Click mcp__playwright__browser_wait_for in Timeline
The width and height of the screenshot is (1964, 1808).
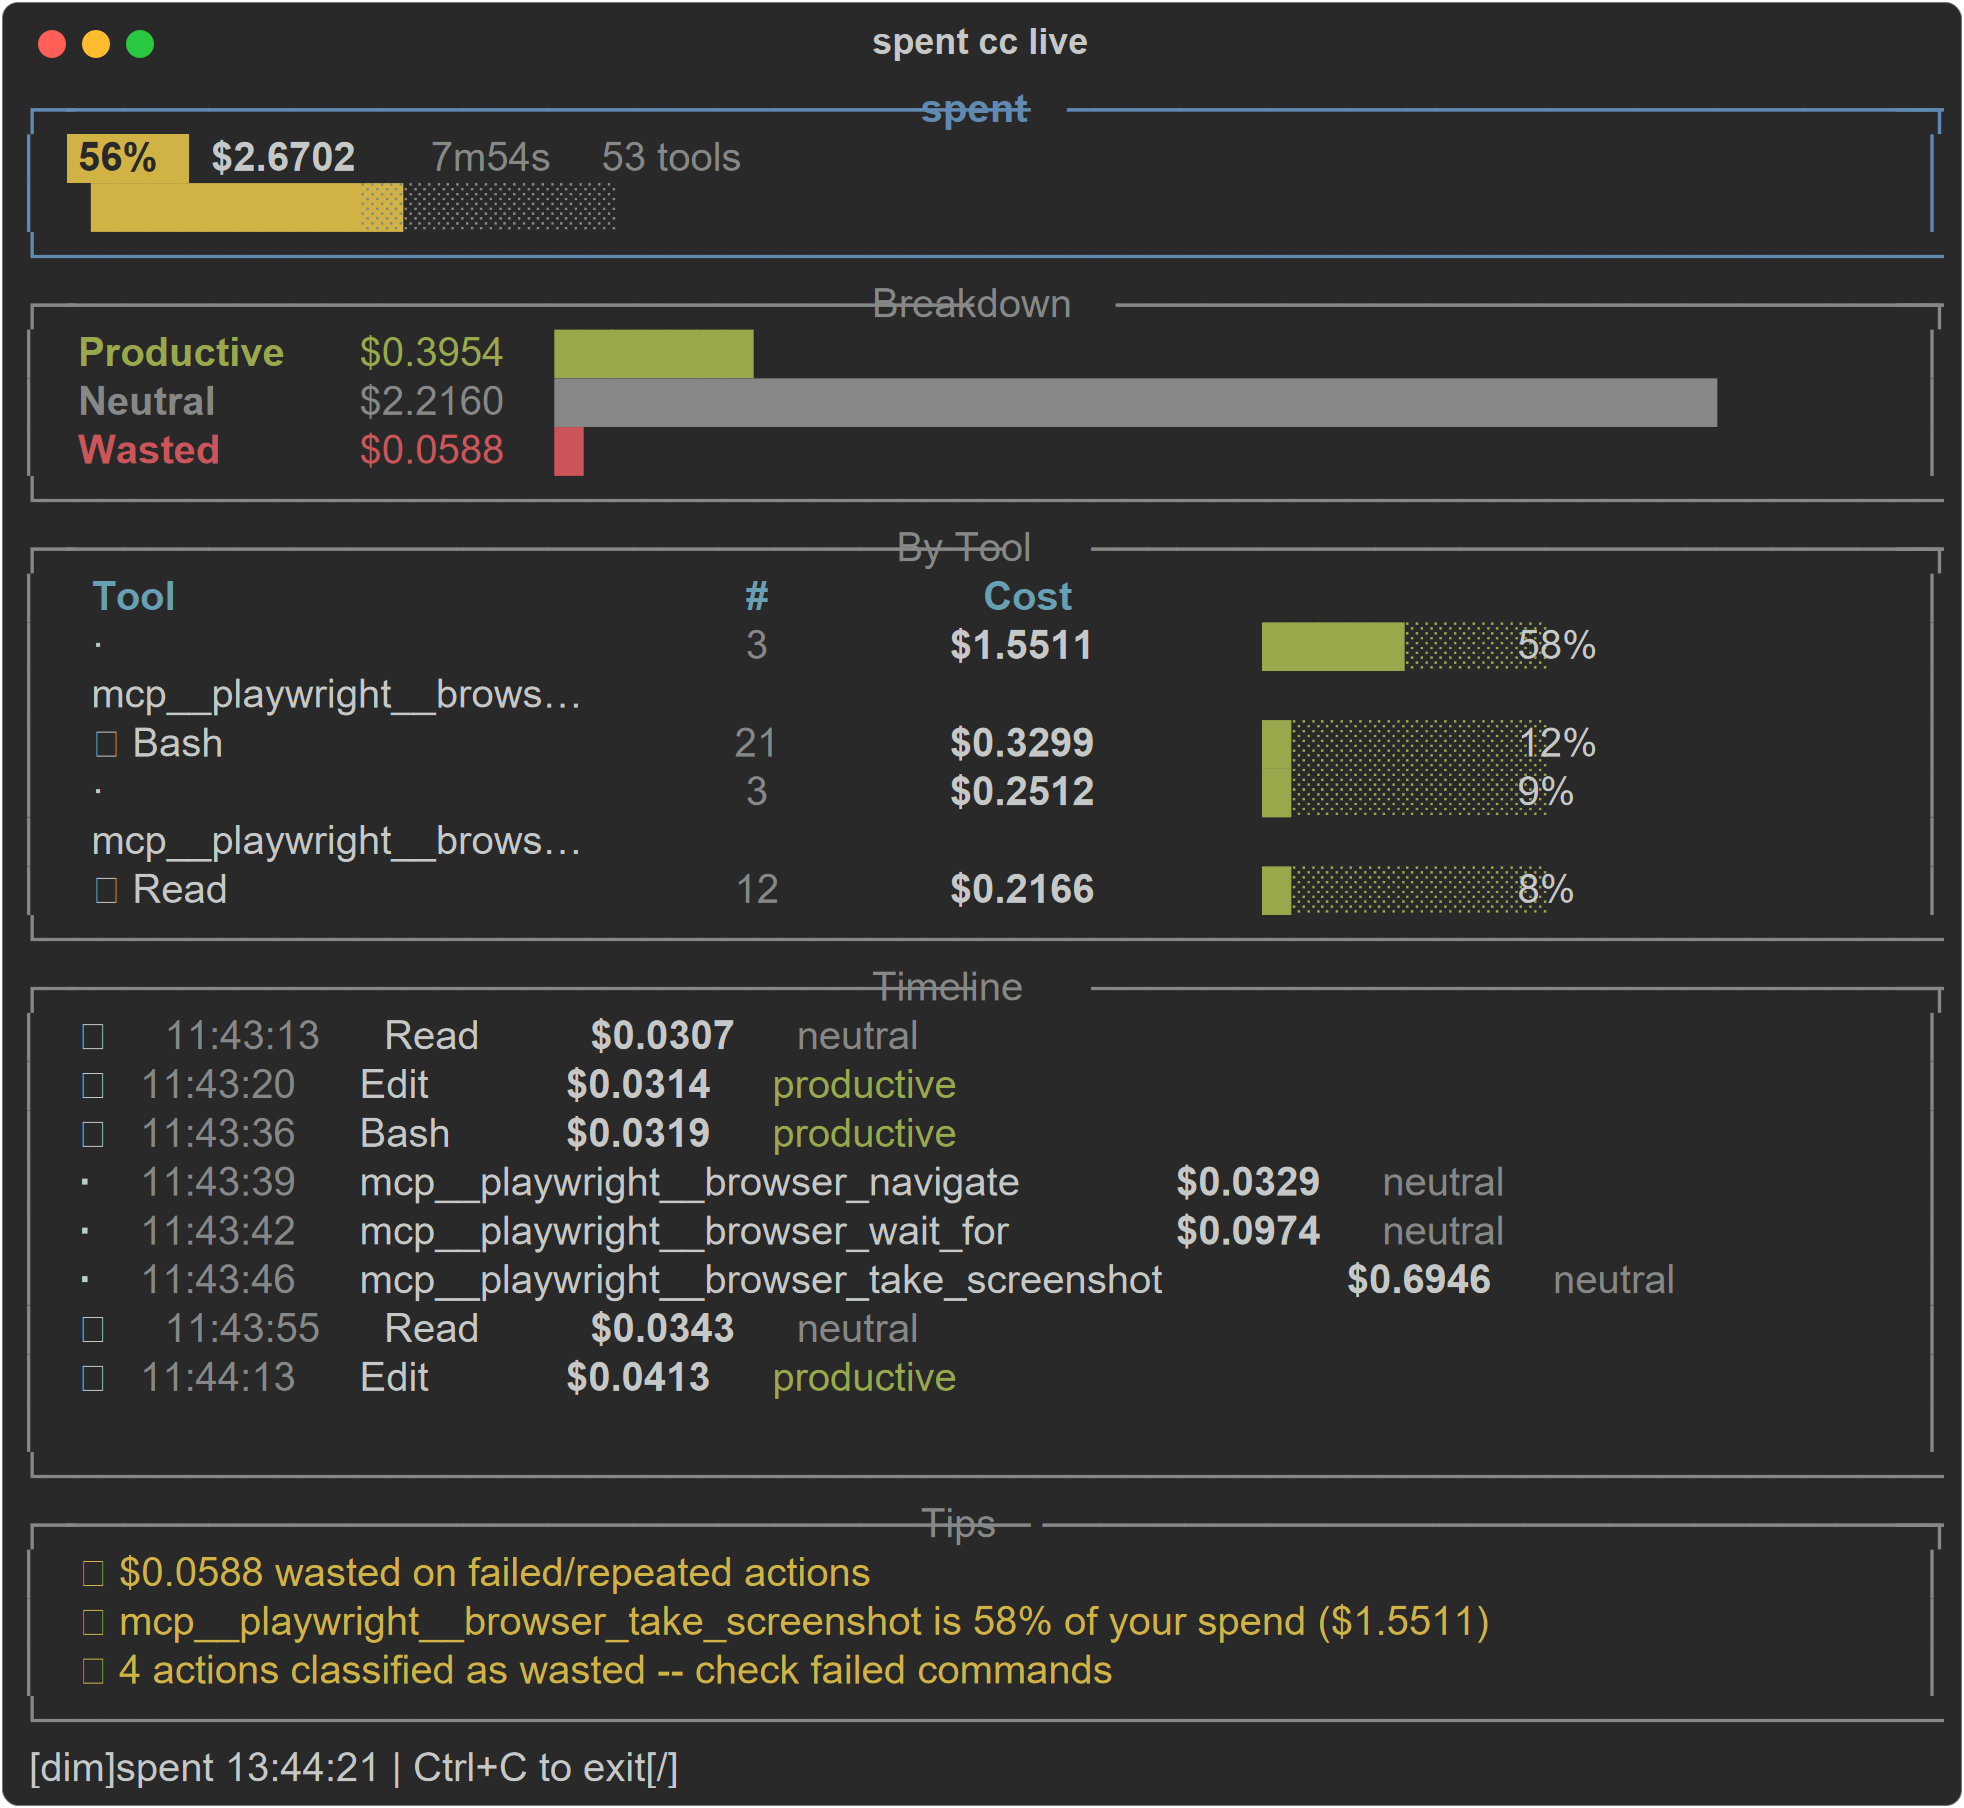click(684, 1232)
